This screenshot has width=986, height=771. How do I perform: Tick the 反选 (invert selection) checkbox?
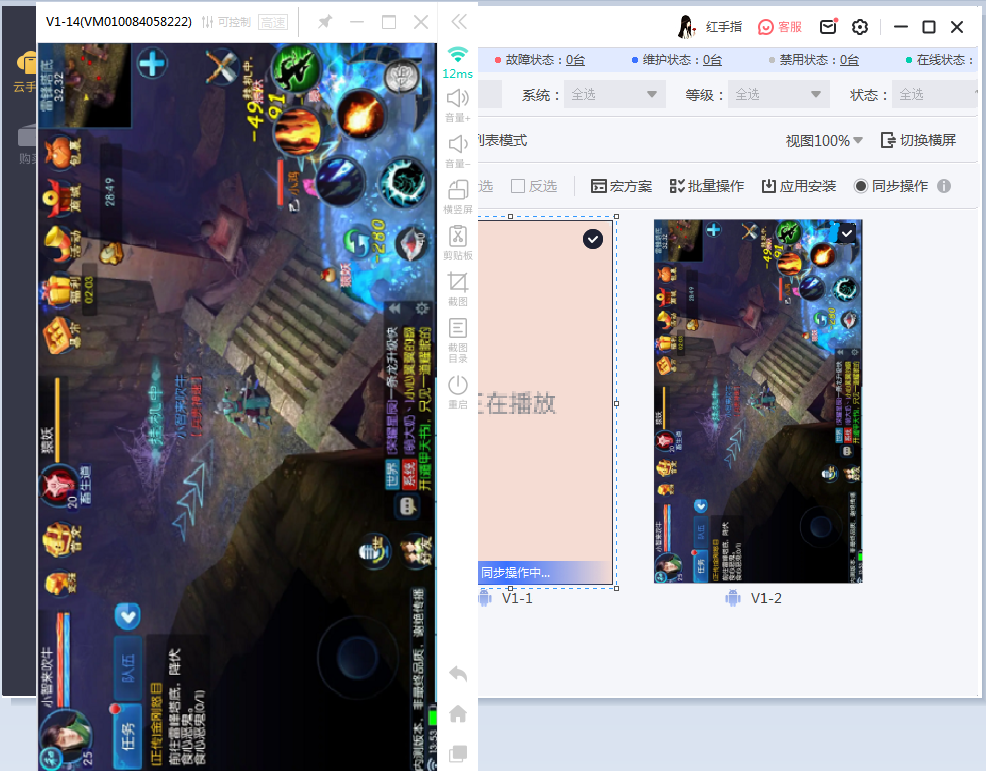(518, 186)
